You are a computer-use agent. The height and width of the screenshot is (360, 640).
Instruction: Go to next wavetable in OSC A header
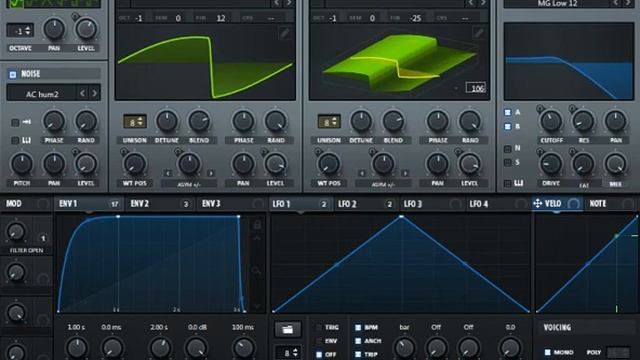289,3
